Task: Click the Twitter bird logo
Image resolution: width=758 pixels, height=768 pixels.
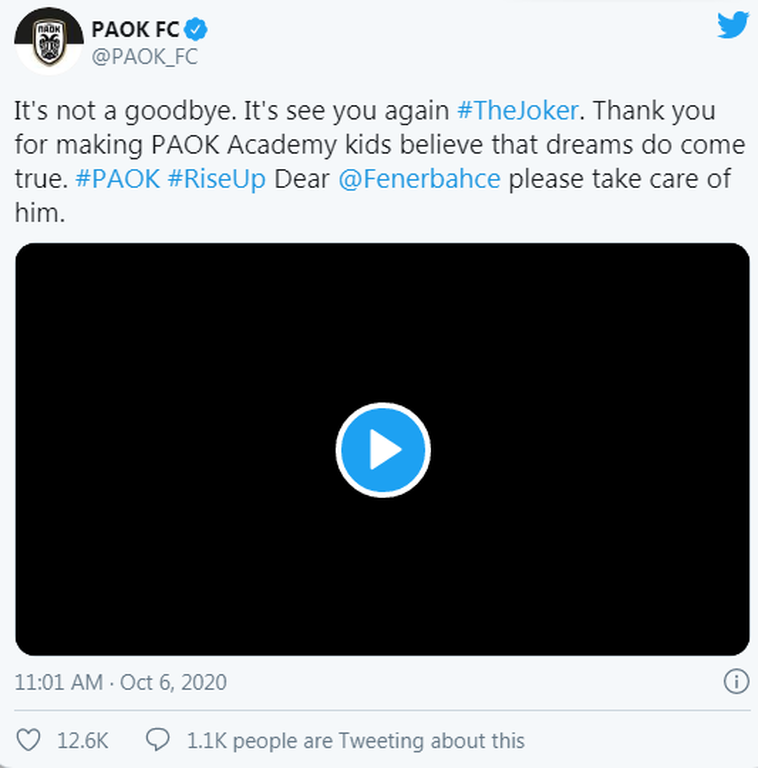Action: (733, 25)
